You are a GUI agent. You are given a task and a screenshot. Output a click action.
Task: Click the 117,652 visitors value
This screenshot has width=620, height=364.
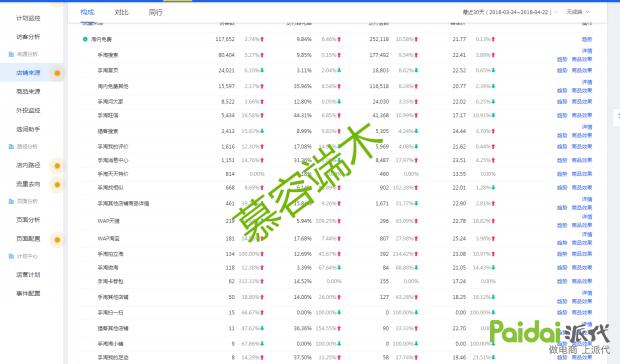click(x=225, y=39)
